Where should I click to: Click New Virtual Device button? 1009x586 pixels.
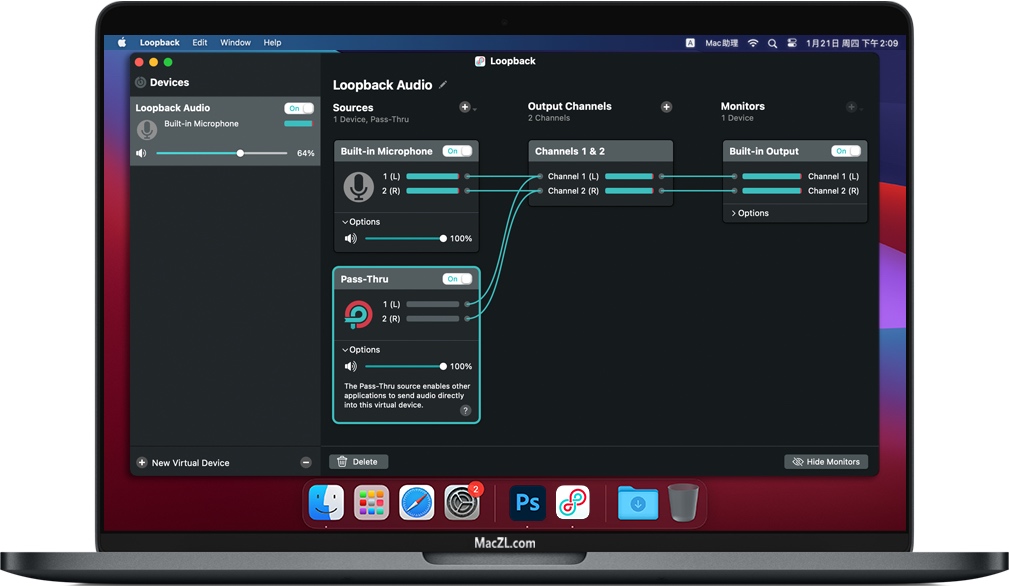coord(183,462)
